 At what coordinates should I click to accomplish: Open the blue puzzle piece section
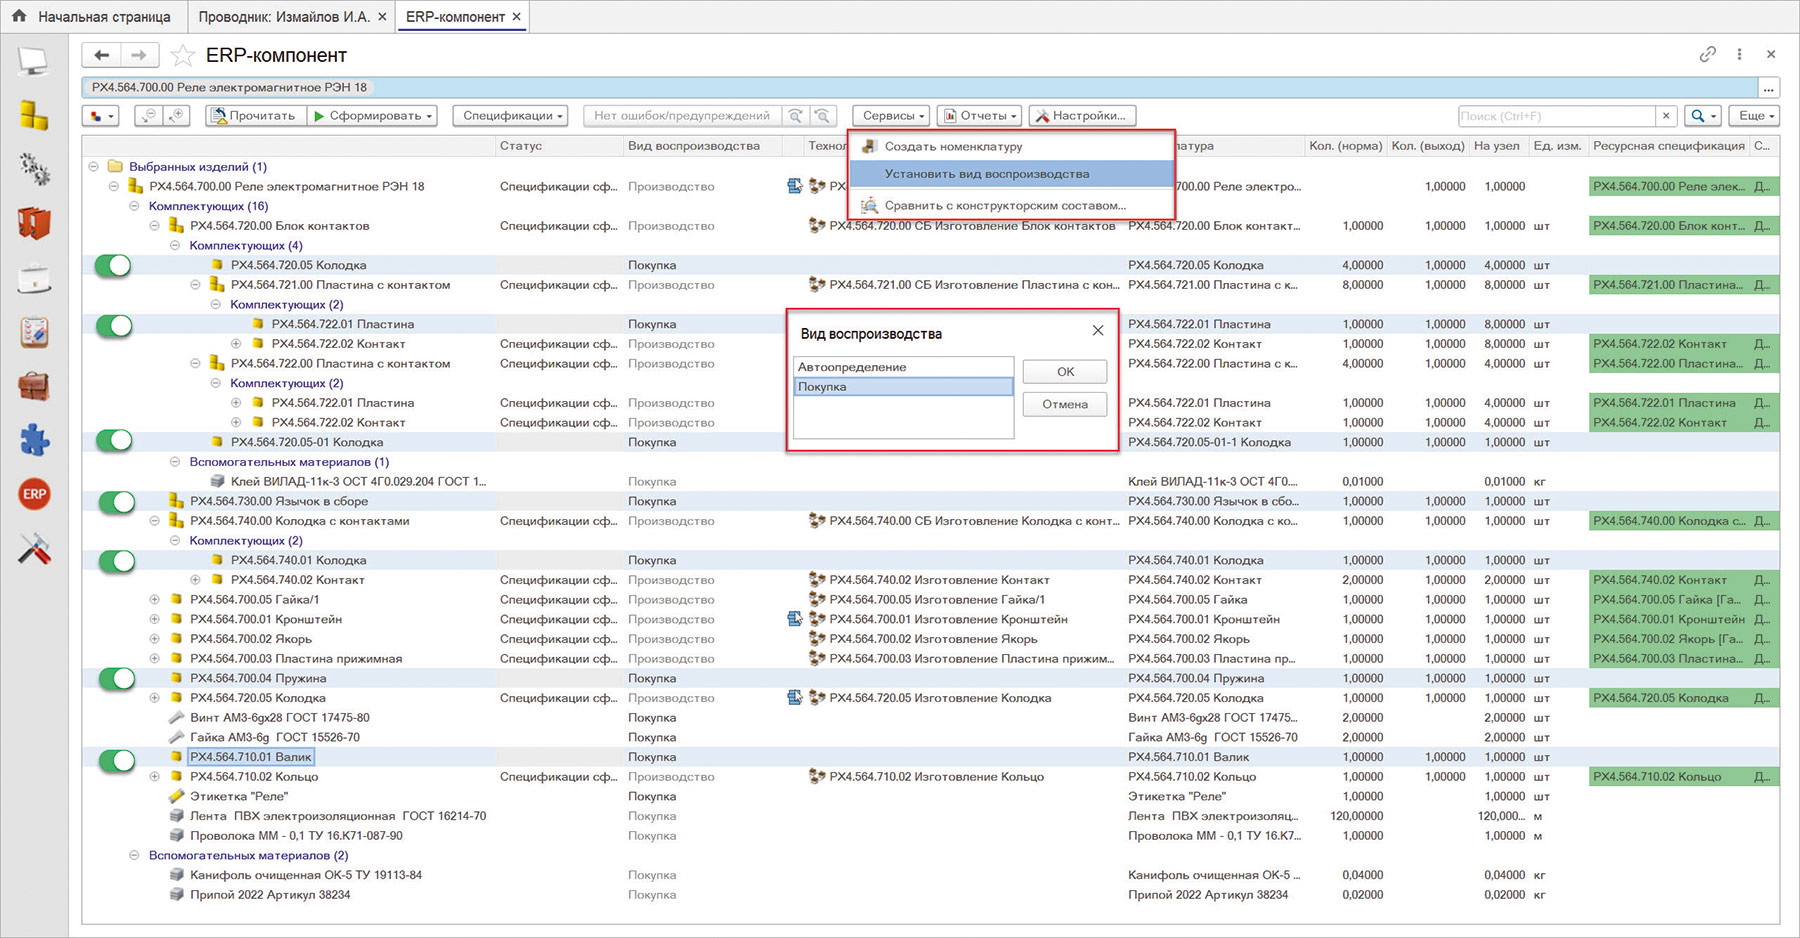click(x=34, y=440)
